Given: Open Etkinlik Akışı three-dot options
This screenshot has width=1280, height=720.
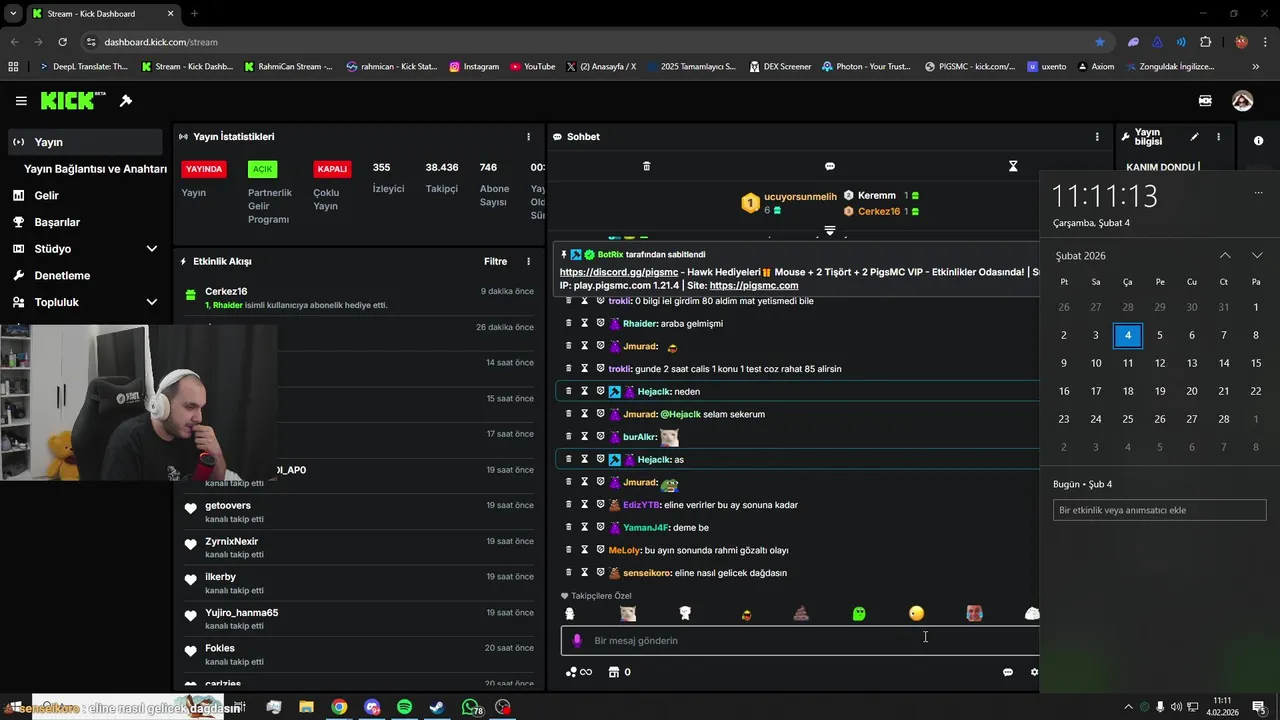Looking at the screenshot, I should [x=529, y=261].
